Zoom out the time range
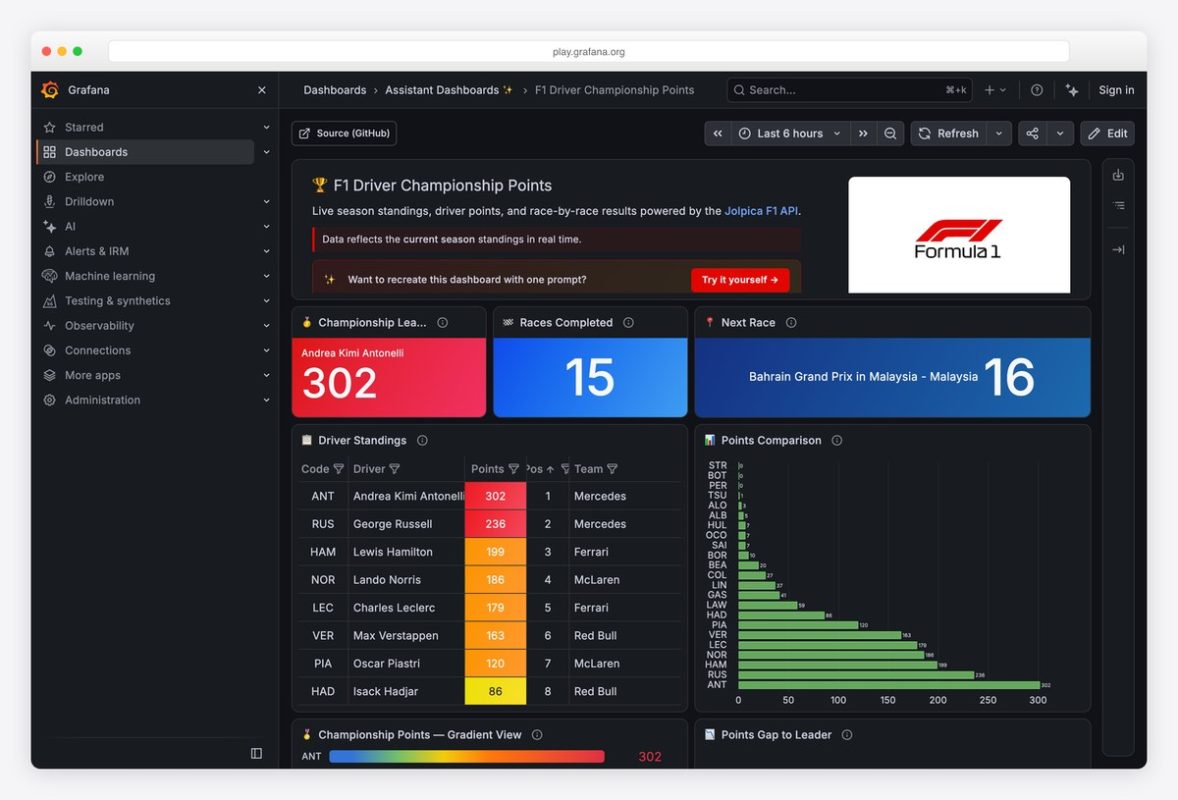This screenshot has width=1178, height=800. (890, 133)
